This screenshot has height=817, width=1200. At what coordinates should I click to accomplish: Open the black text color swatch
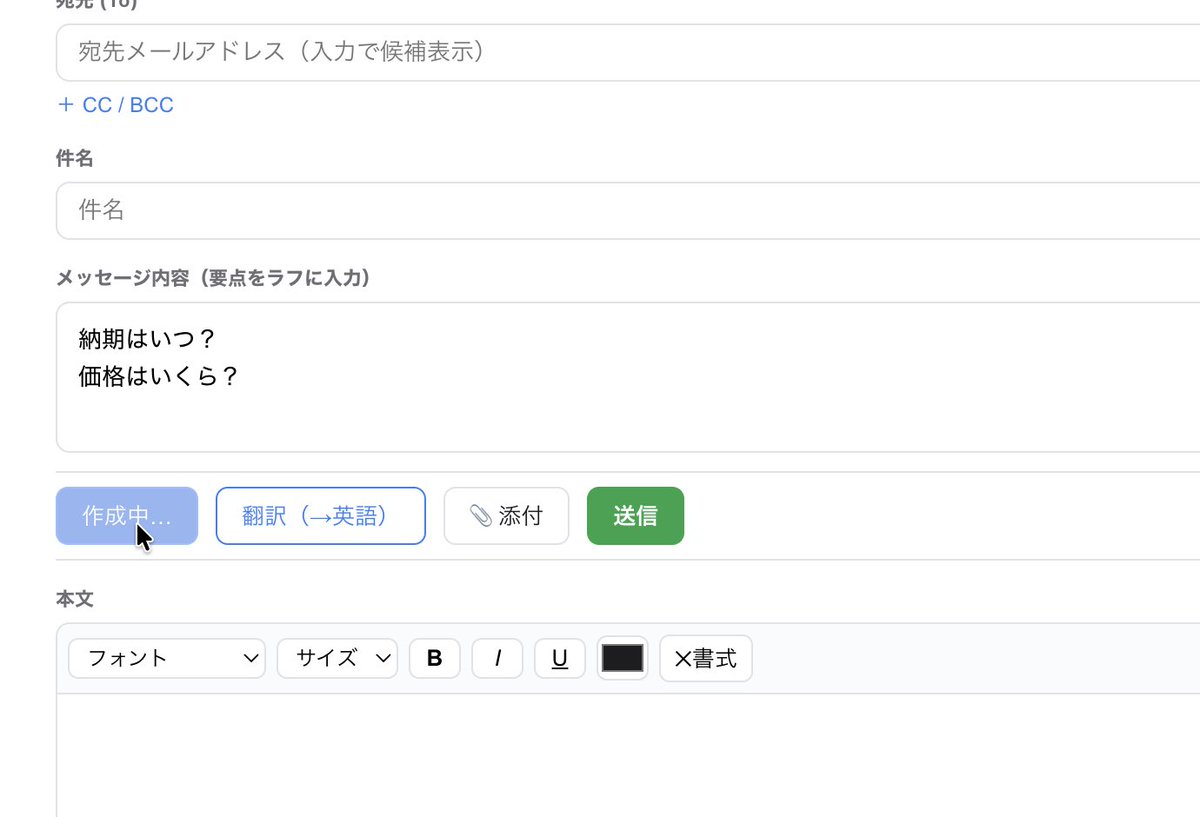(622, 658)
